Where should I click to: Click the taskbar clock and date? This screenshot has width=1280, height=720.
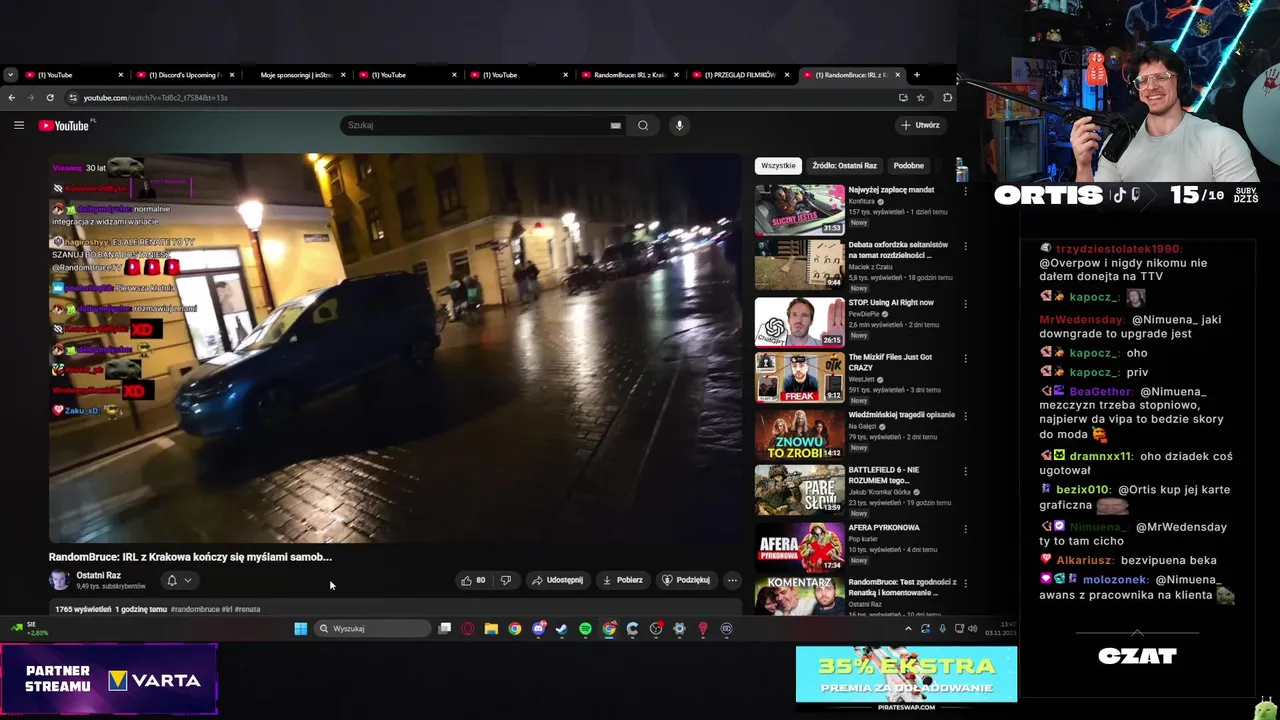coord(1000,629)
